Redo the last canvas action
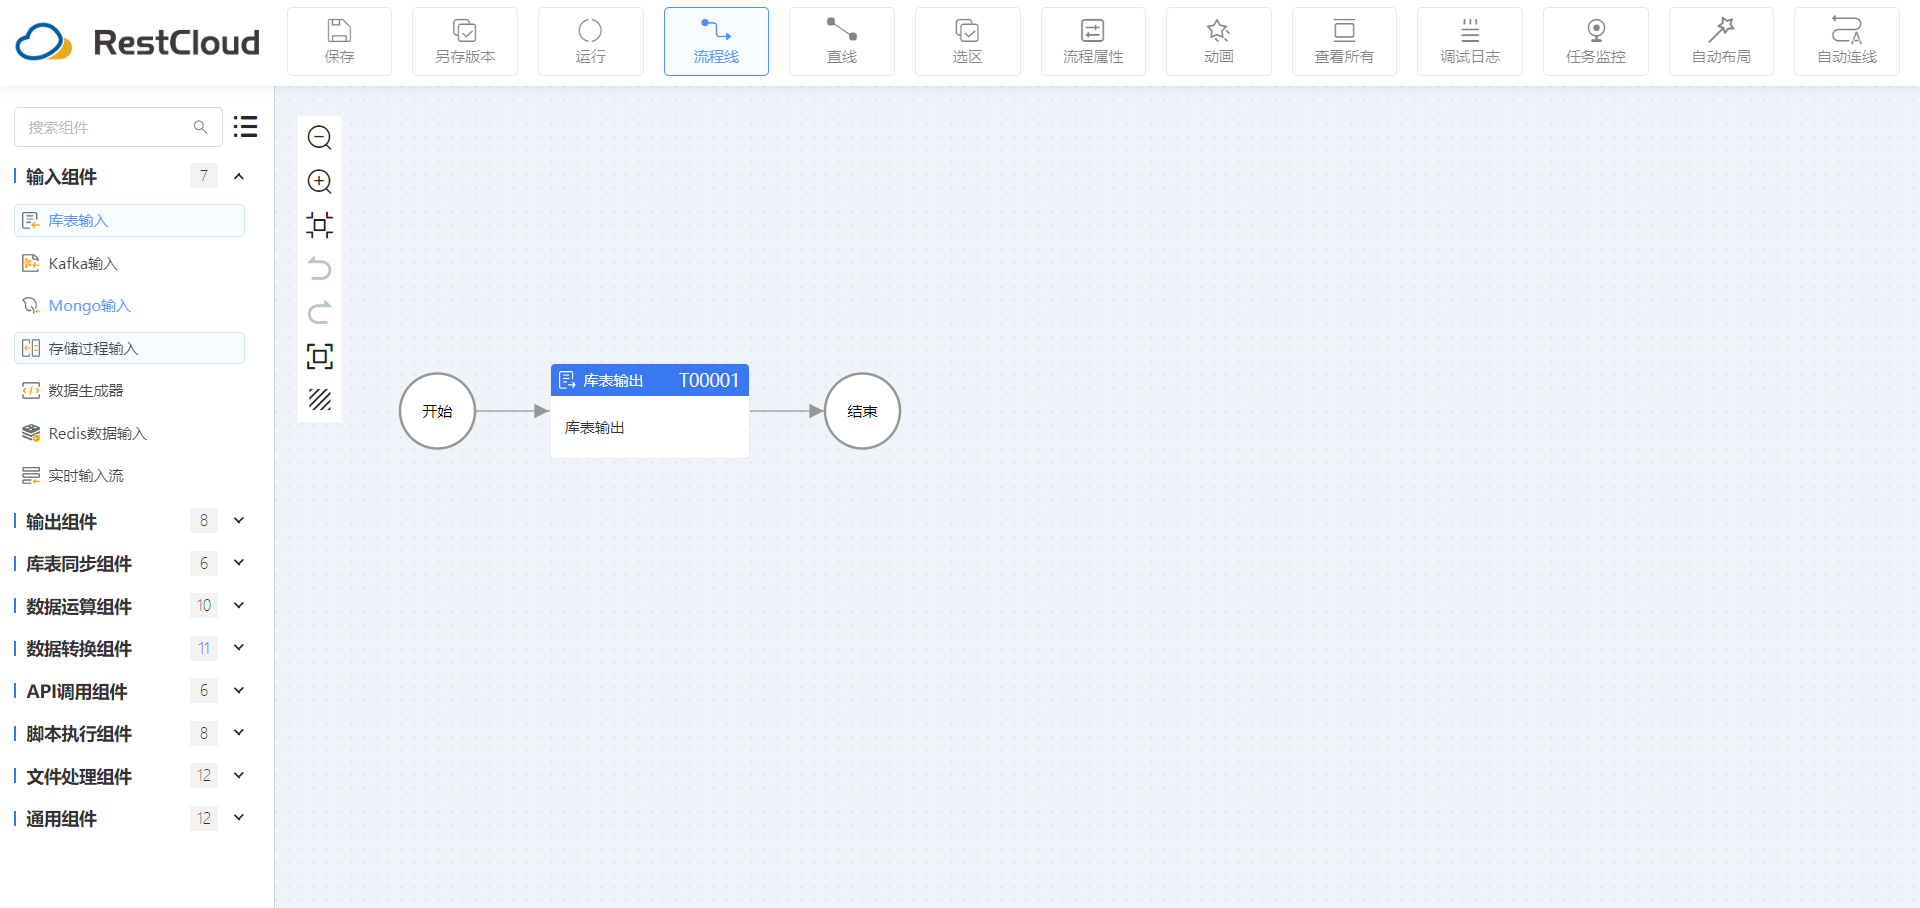 click(320, 313)
